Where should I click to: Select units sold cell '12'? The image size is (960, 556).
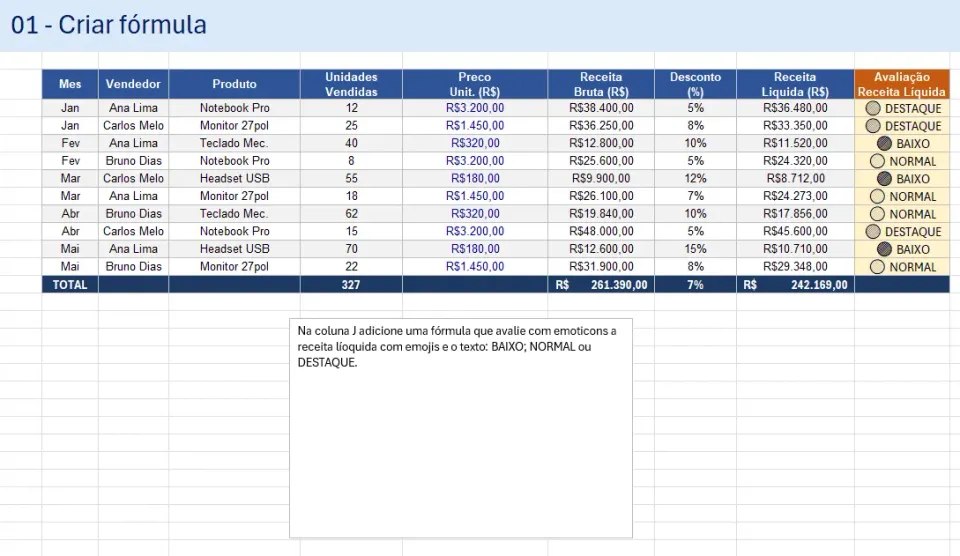click(x=351, y=108)
